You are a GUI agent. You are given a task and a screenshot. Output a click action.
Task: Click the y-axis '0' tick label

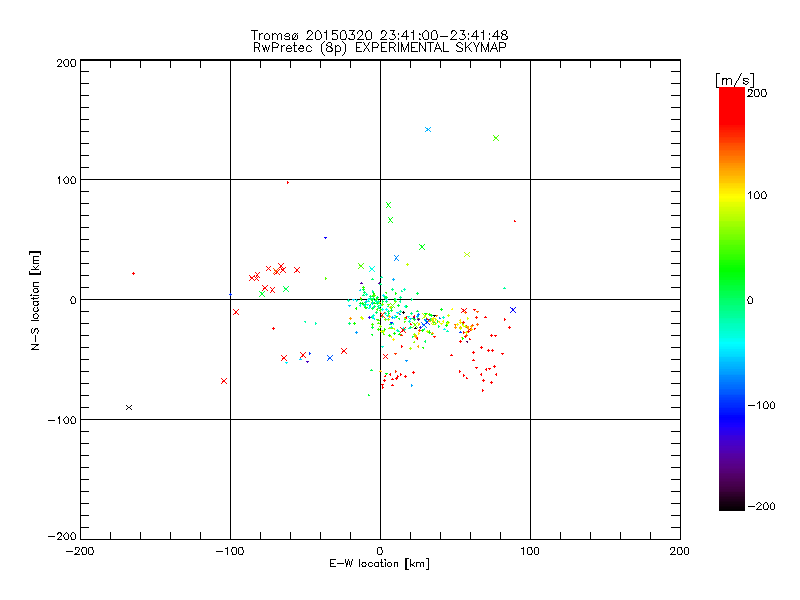pyautogui.click(x=73, y=300)
